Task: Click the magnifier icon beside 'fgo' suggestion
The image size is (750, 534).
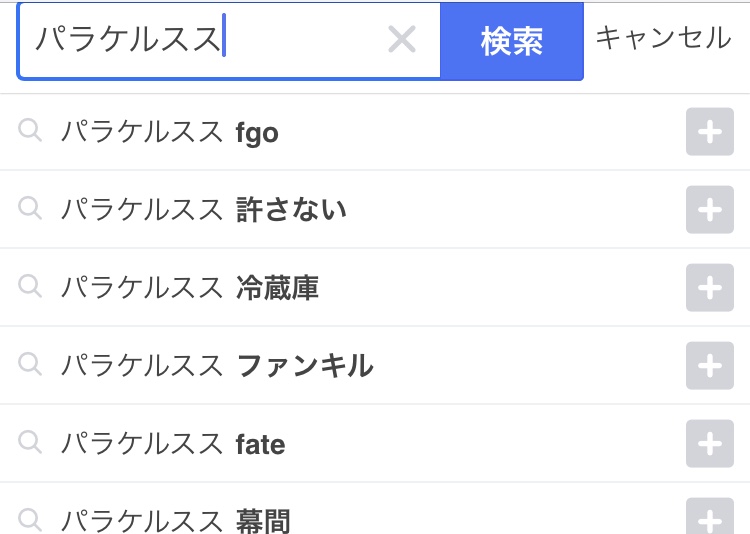Action: click(31, 130)
